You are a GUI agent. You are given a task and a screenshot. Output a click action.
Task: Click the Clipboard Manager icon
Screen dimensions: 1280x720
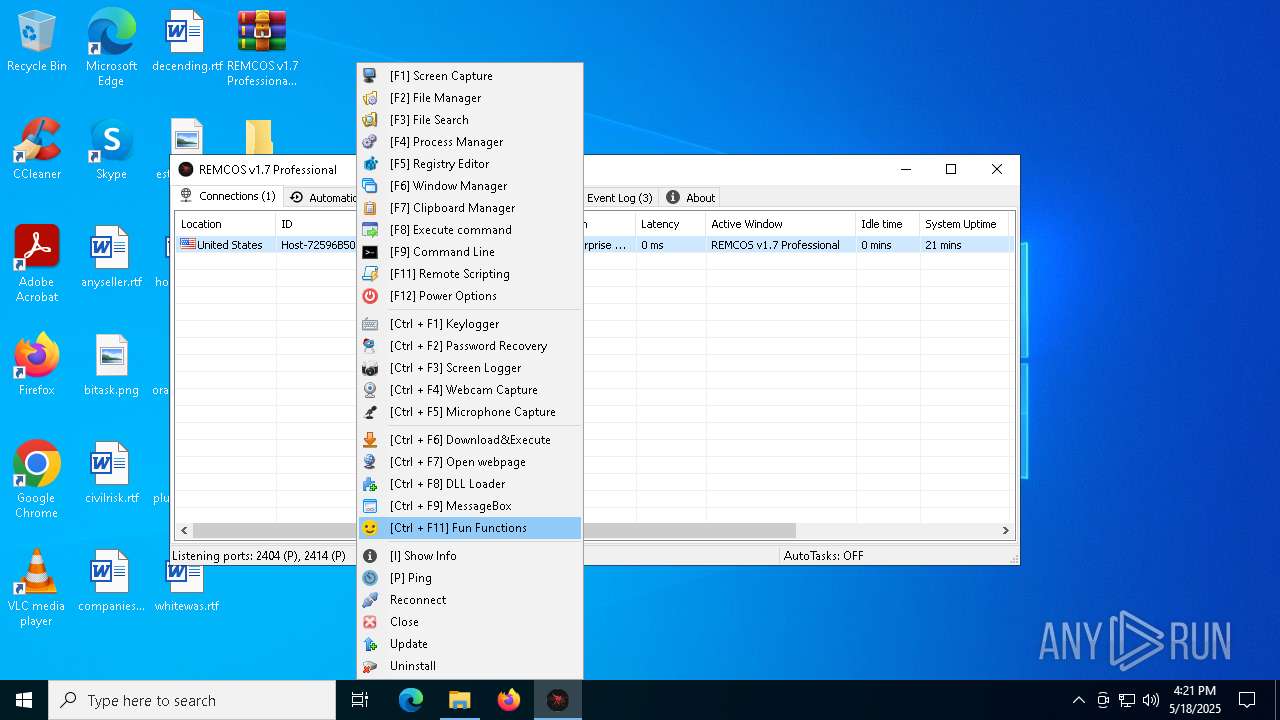coord(370,208)
